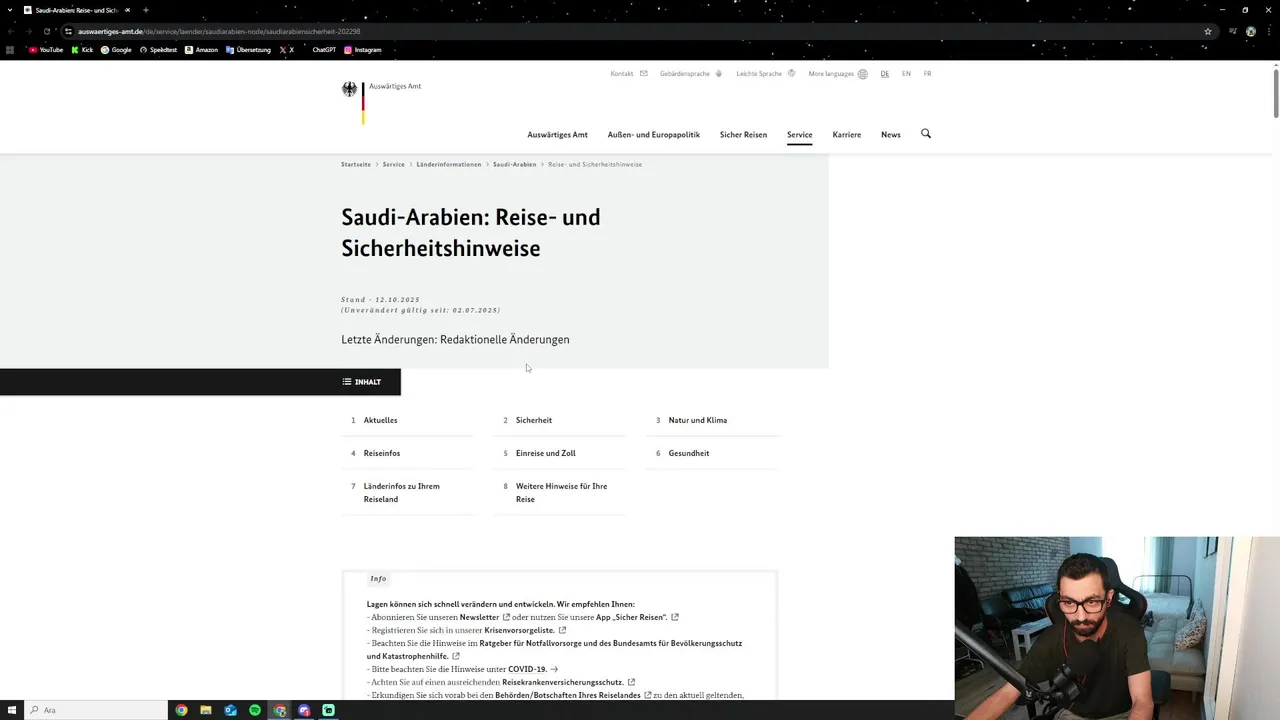
Task: Open the Außen- und Europapolitik menu
Action: click(x=654, y=134)
